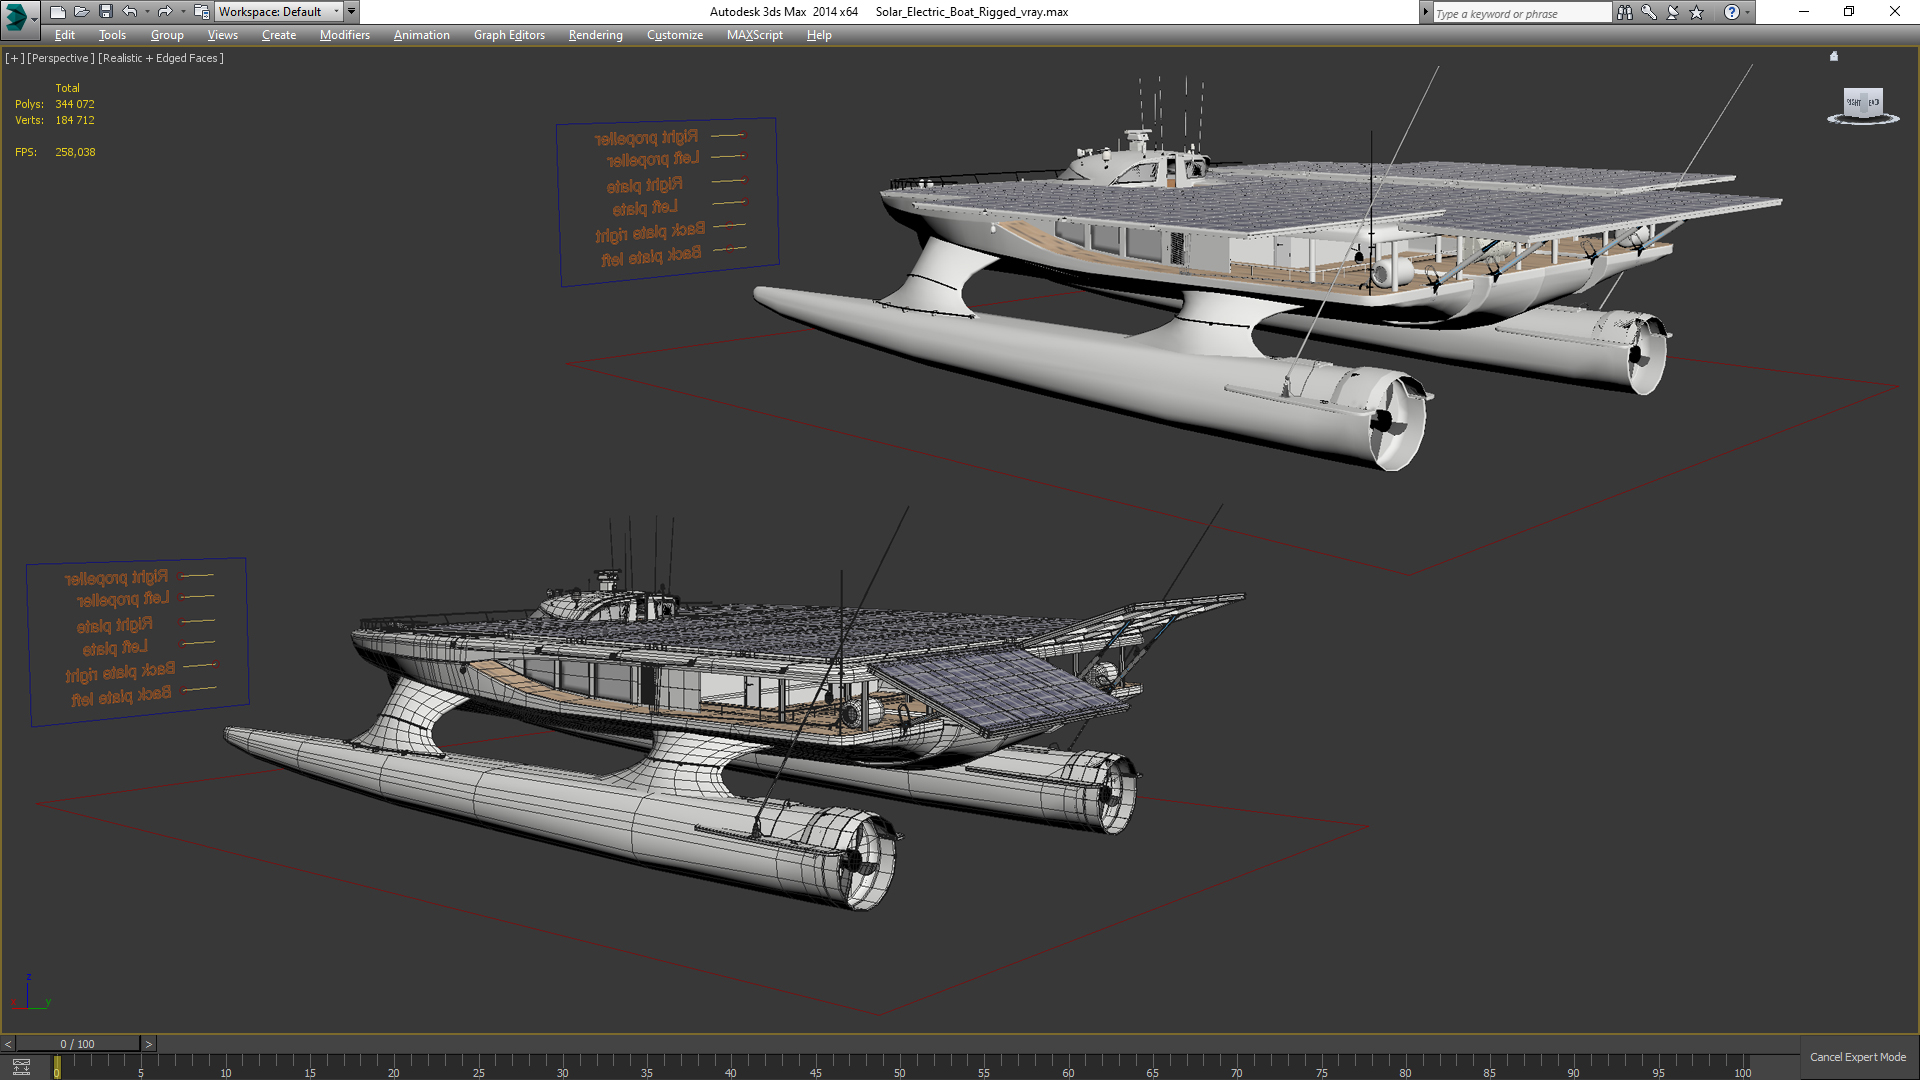Click the [Realistic + Edged Faces] shading label

click(161, 58)
